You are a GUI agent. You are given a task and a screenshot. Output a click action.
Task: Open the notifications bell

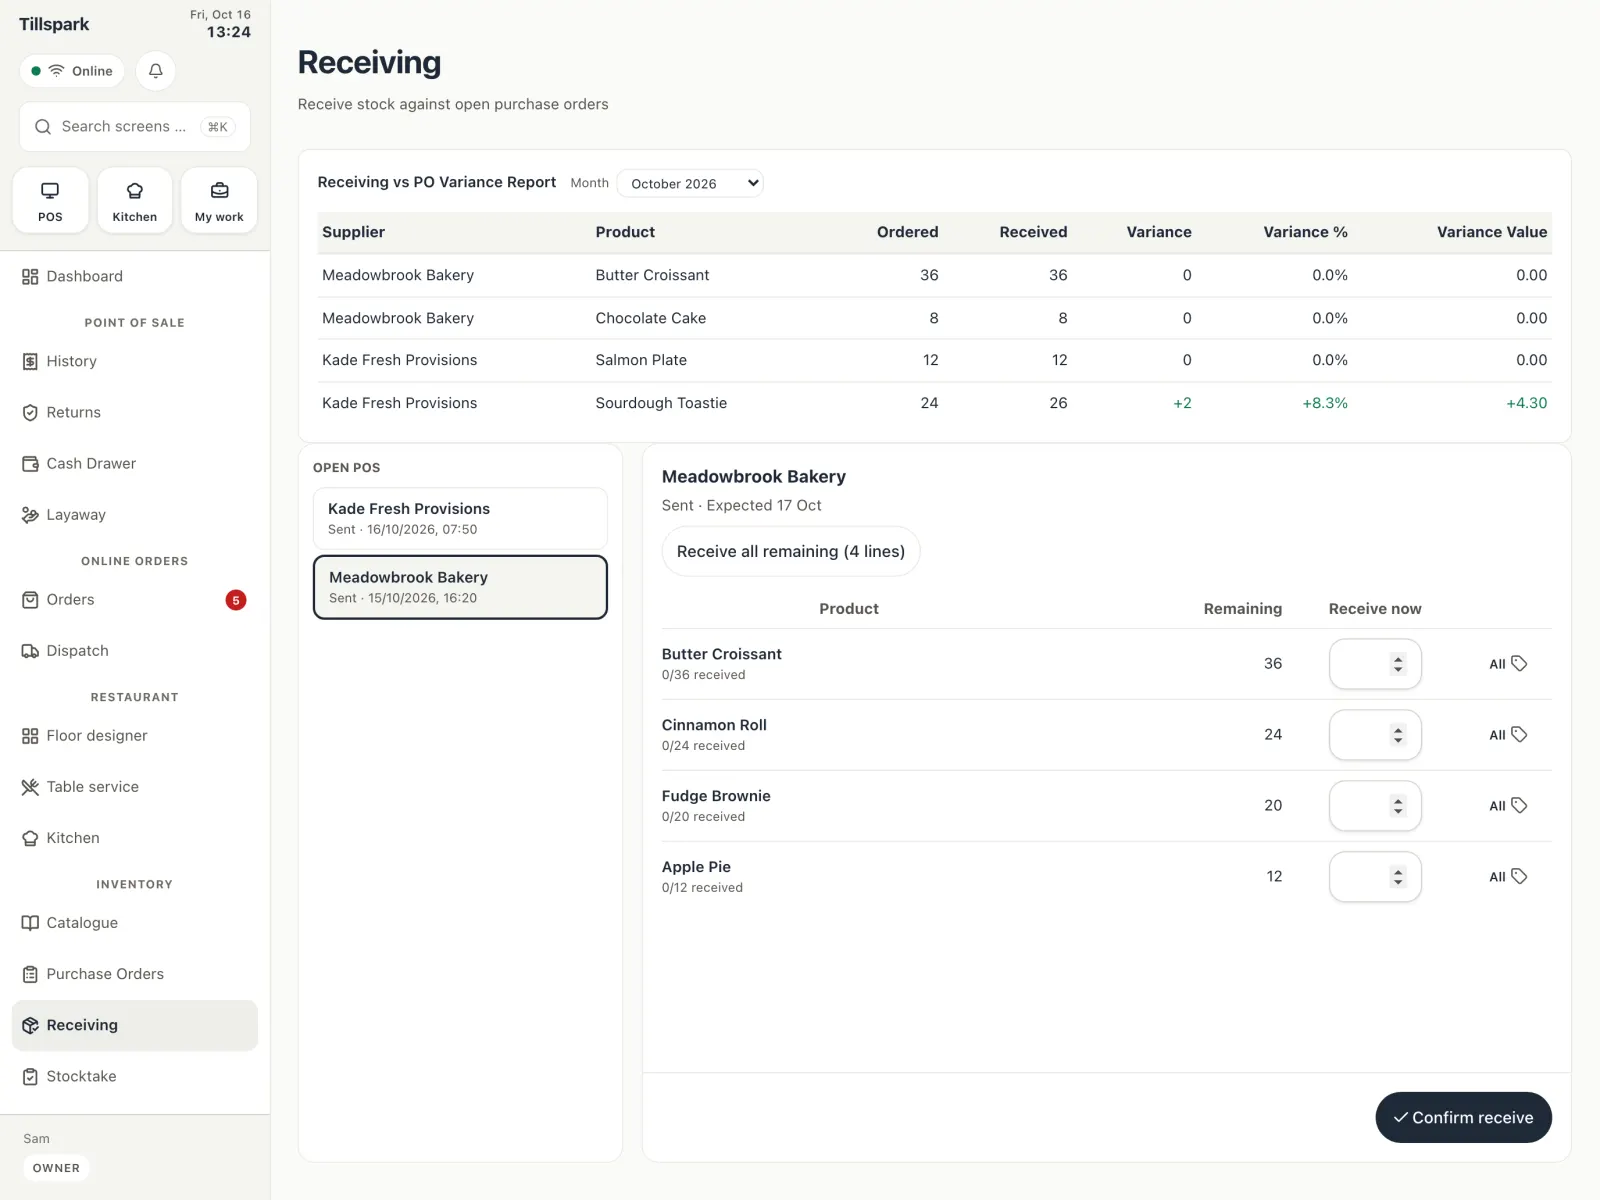pos(155,71)
